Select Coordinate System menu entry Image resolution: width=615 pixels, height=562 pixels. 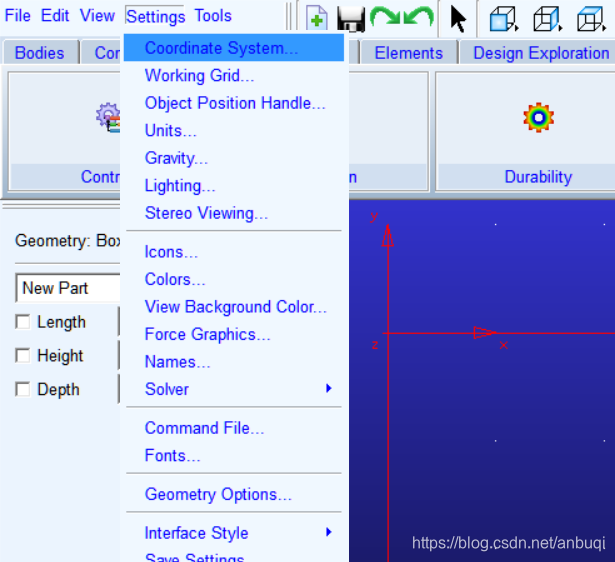click(234, 48)
